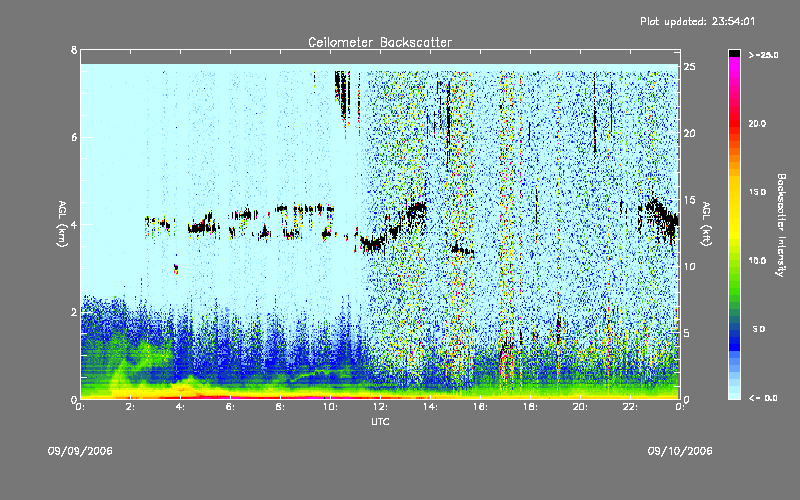Click the blue region at 5.0 on colorbar
The height and width of the screenshot is (500, 800).
pyautogui.click(x=734, y=330)
